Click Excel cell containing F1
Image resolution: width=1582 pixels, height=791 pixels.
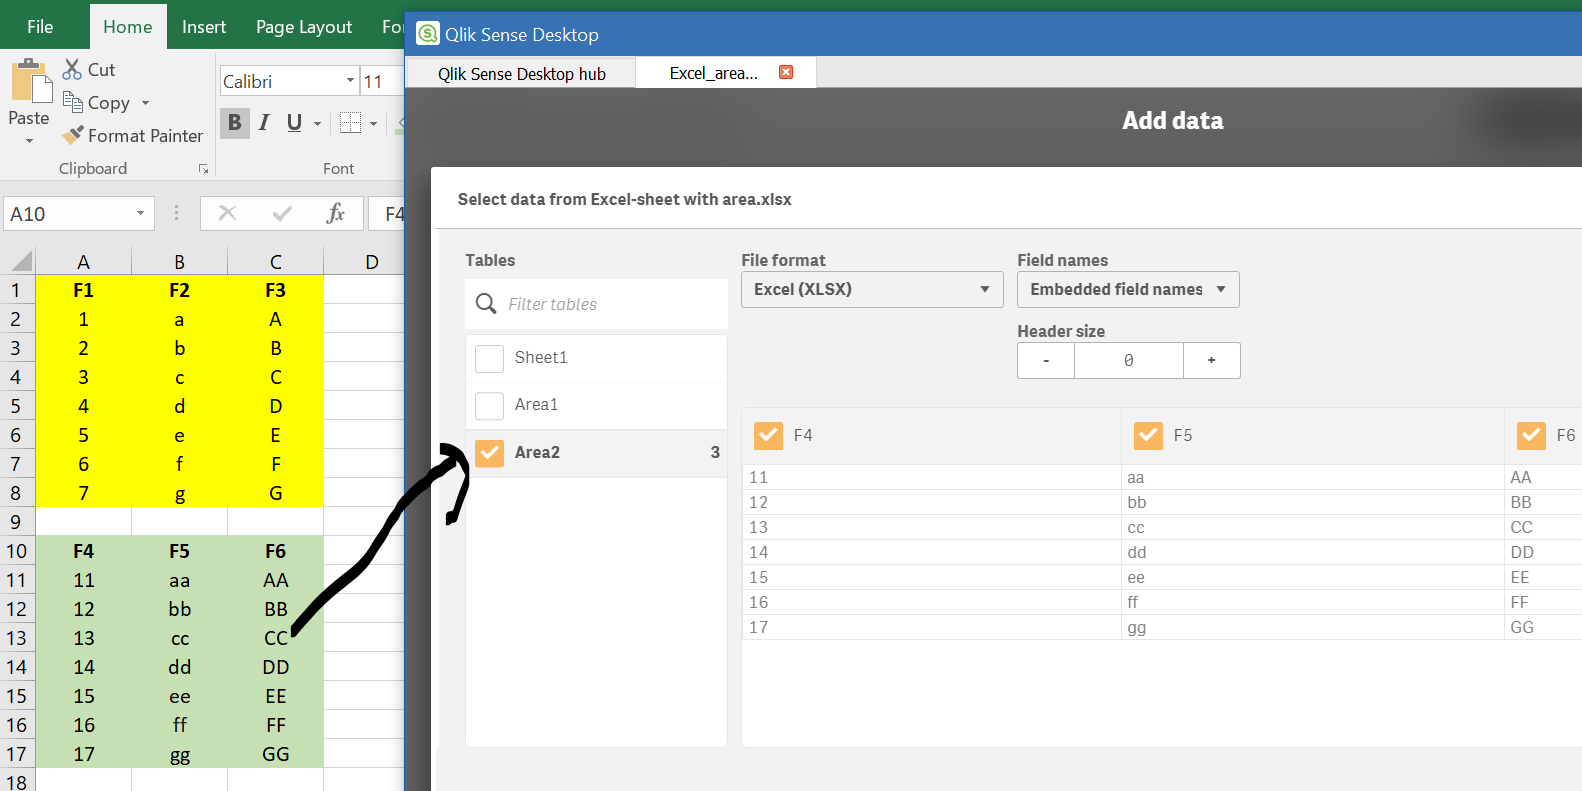point(84,290)
